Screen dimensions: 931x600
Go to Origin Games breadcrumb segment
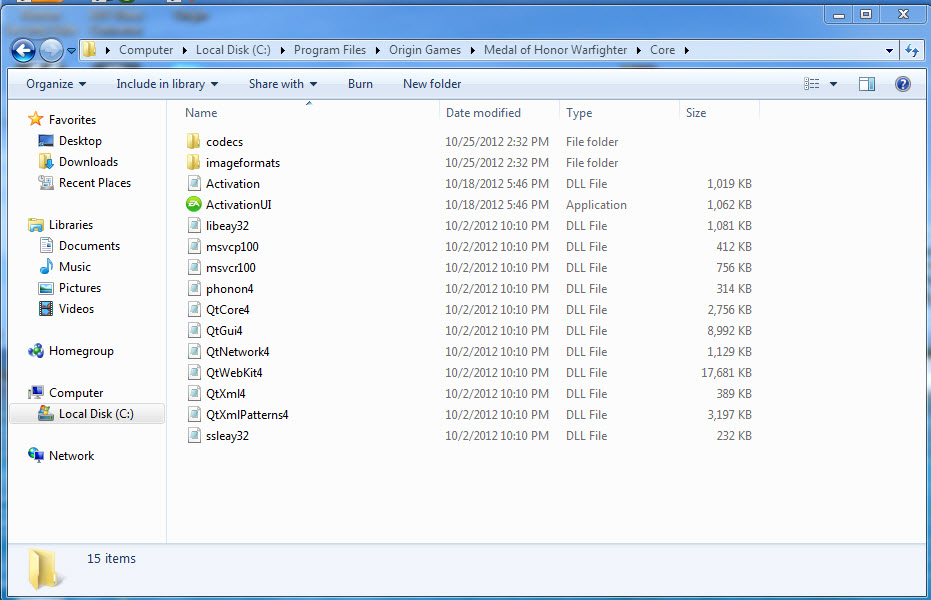click(x=425, y=50)
